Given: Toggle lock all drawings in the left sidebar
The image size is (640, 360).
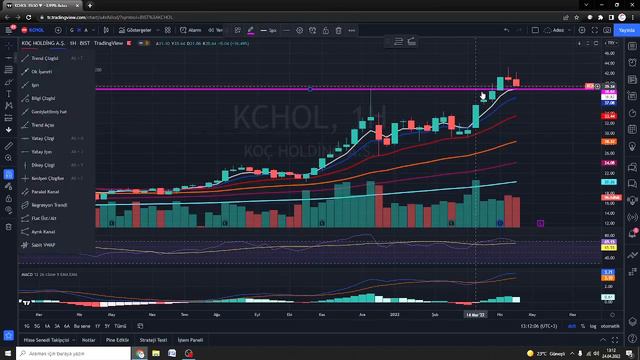Looking at the screenshot, I should [8, 198].
